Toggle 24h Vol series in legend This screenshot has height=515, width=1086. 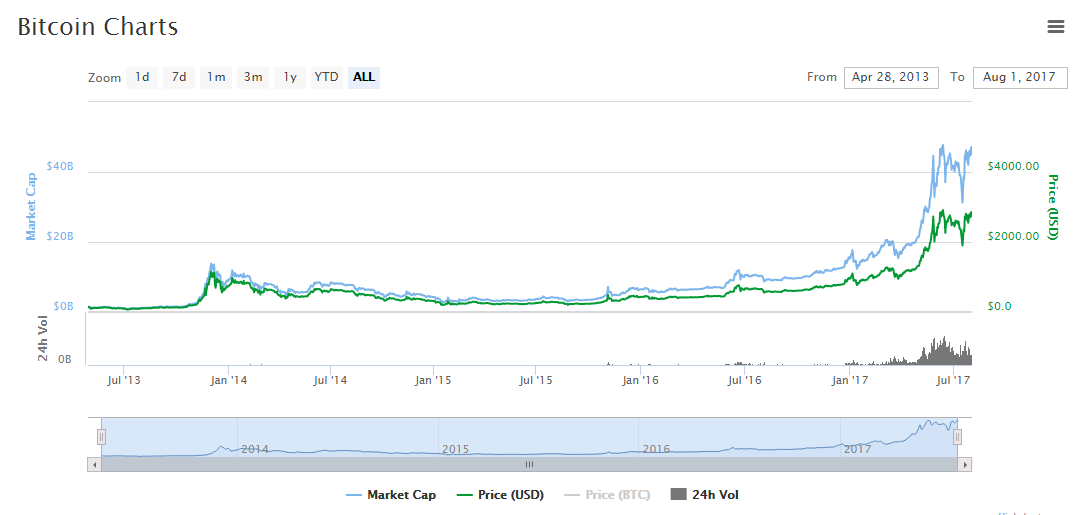[x=705, y=495]
